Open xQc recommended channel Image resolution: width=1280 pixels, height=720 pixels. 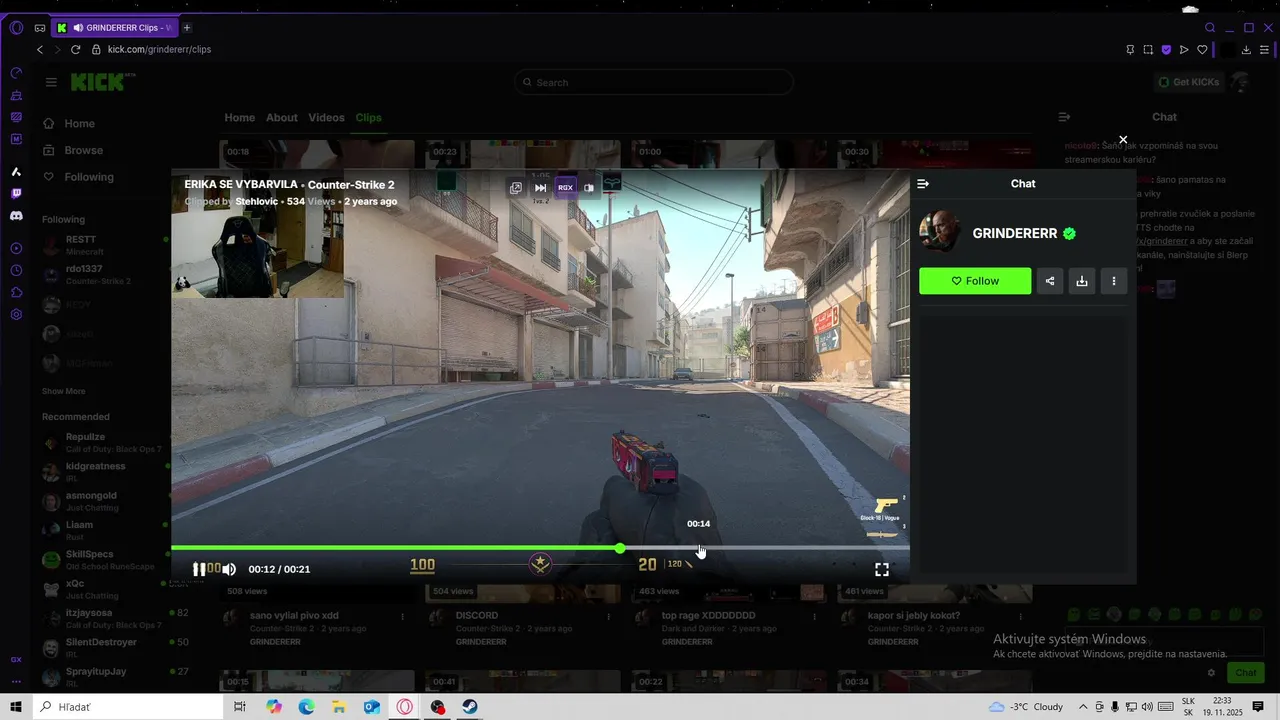point(104,589)
